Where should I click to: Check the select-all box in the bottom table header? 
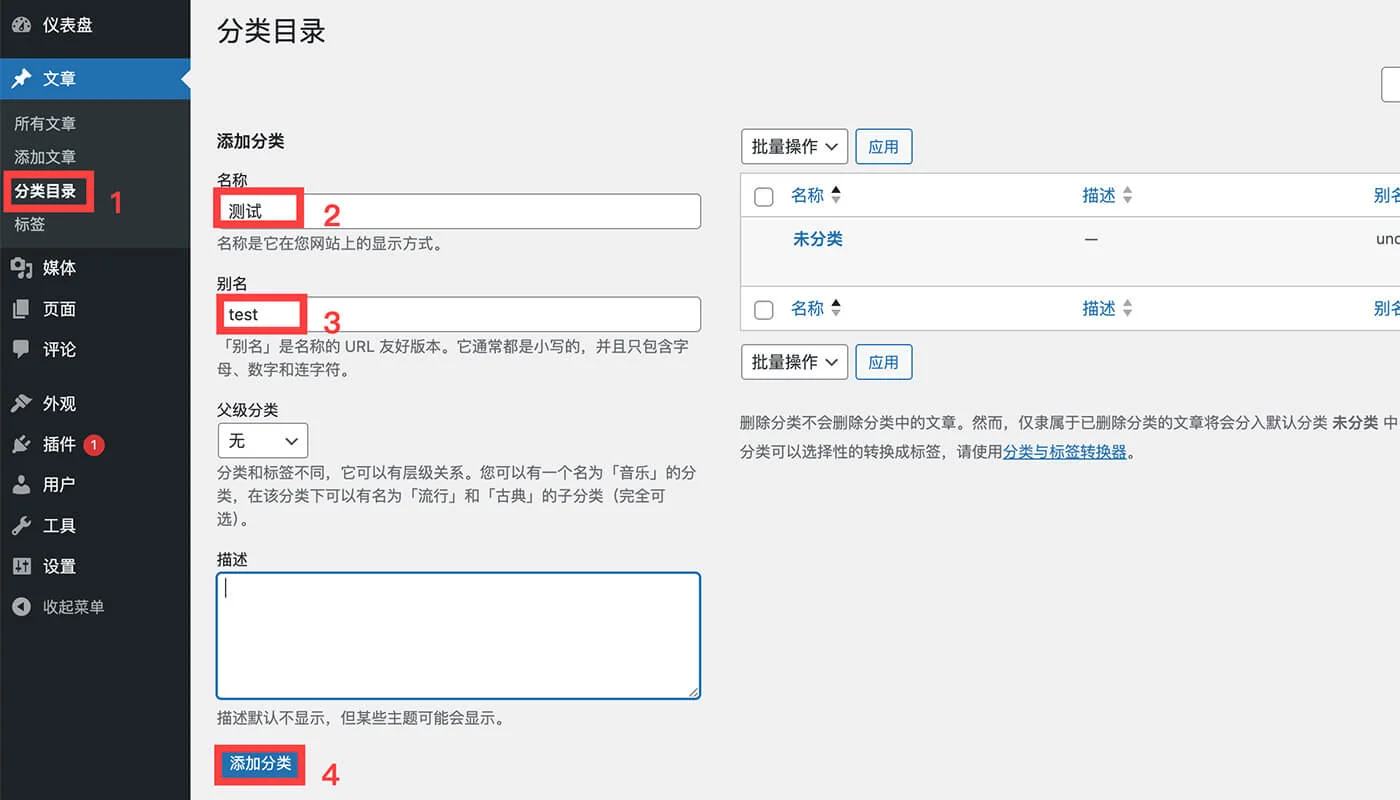coord(763,308)
